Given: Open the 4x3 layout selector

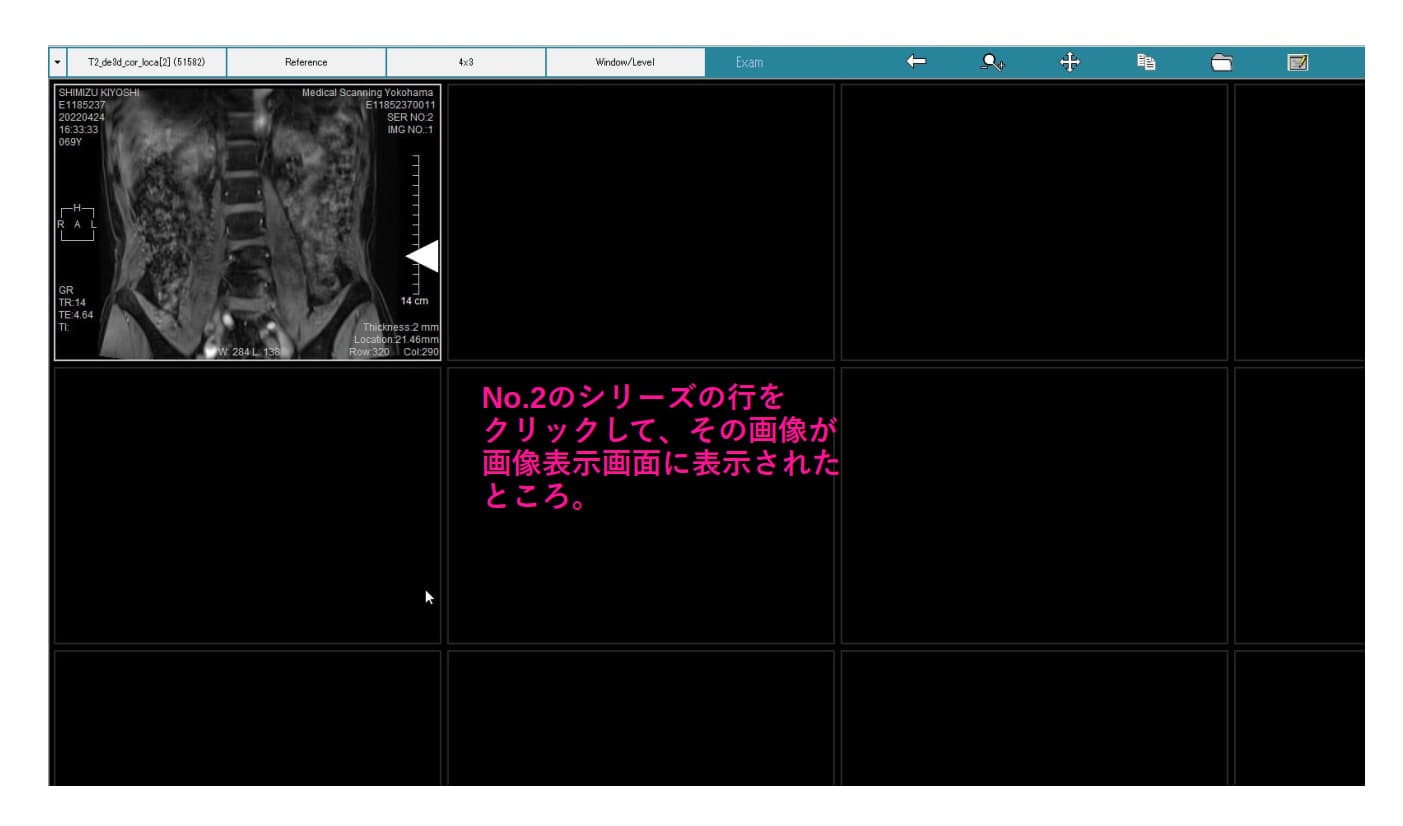Looking at the screenshot, I should point(466,62).
